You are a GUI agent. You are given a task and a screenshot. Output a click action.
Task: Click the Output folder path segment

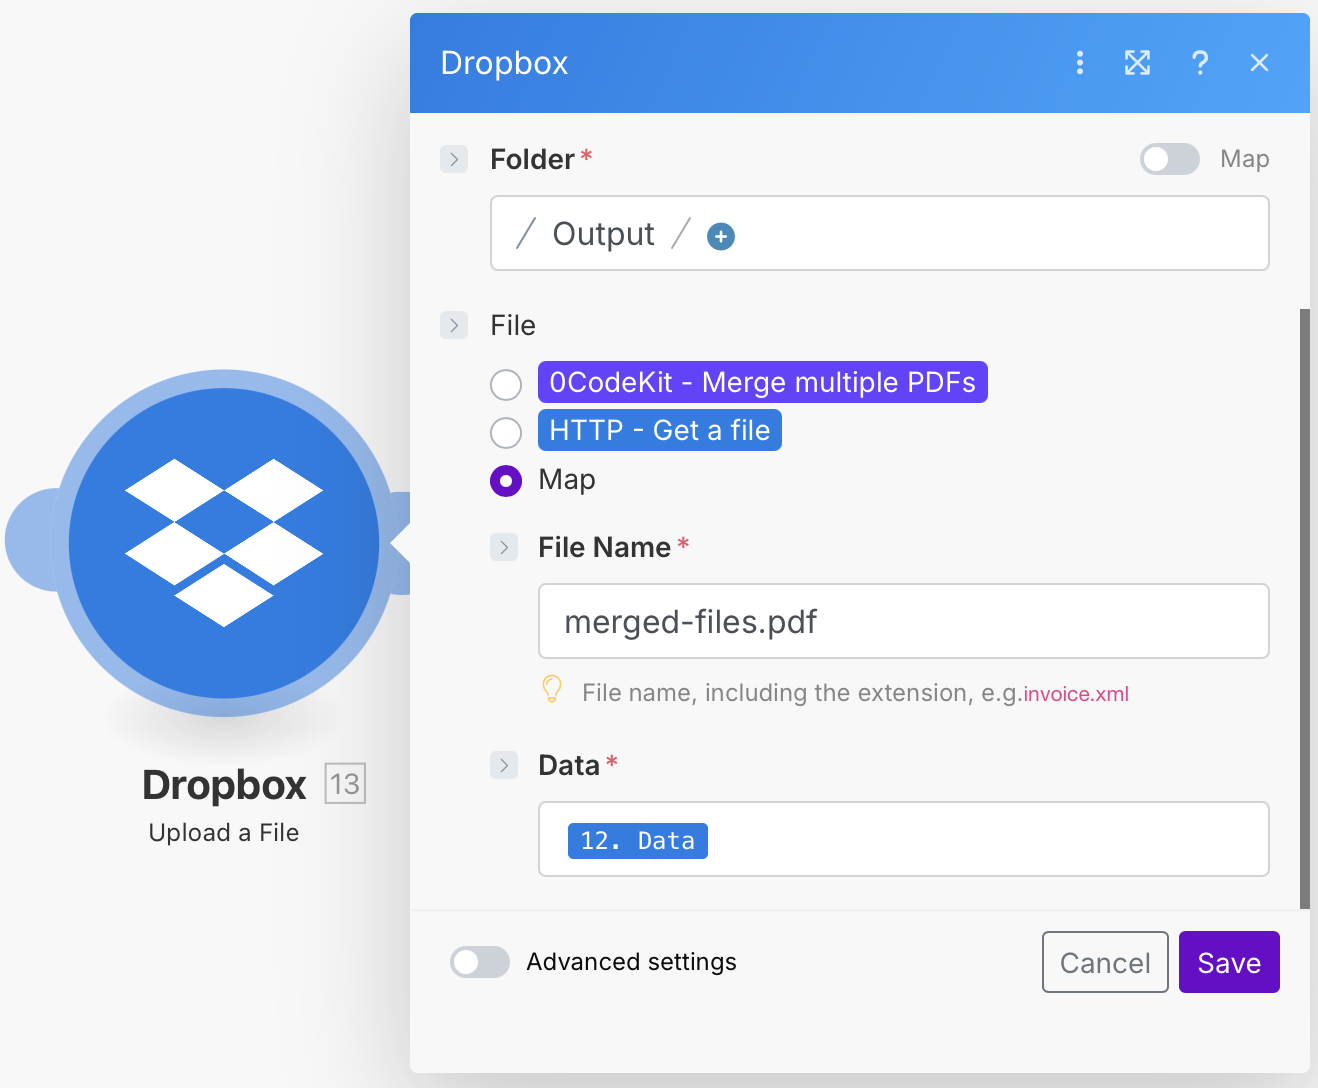click(603, 234)
